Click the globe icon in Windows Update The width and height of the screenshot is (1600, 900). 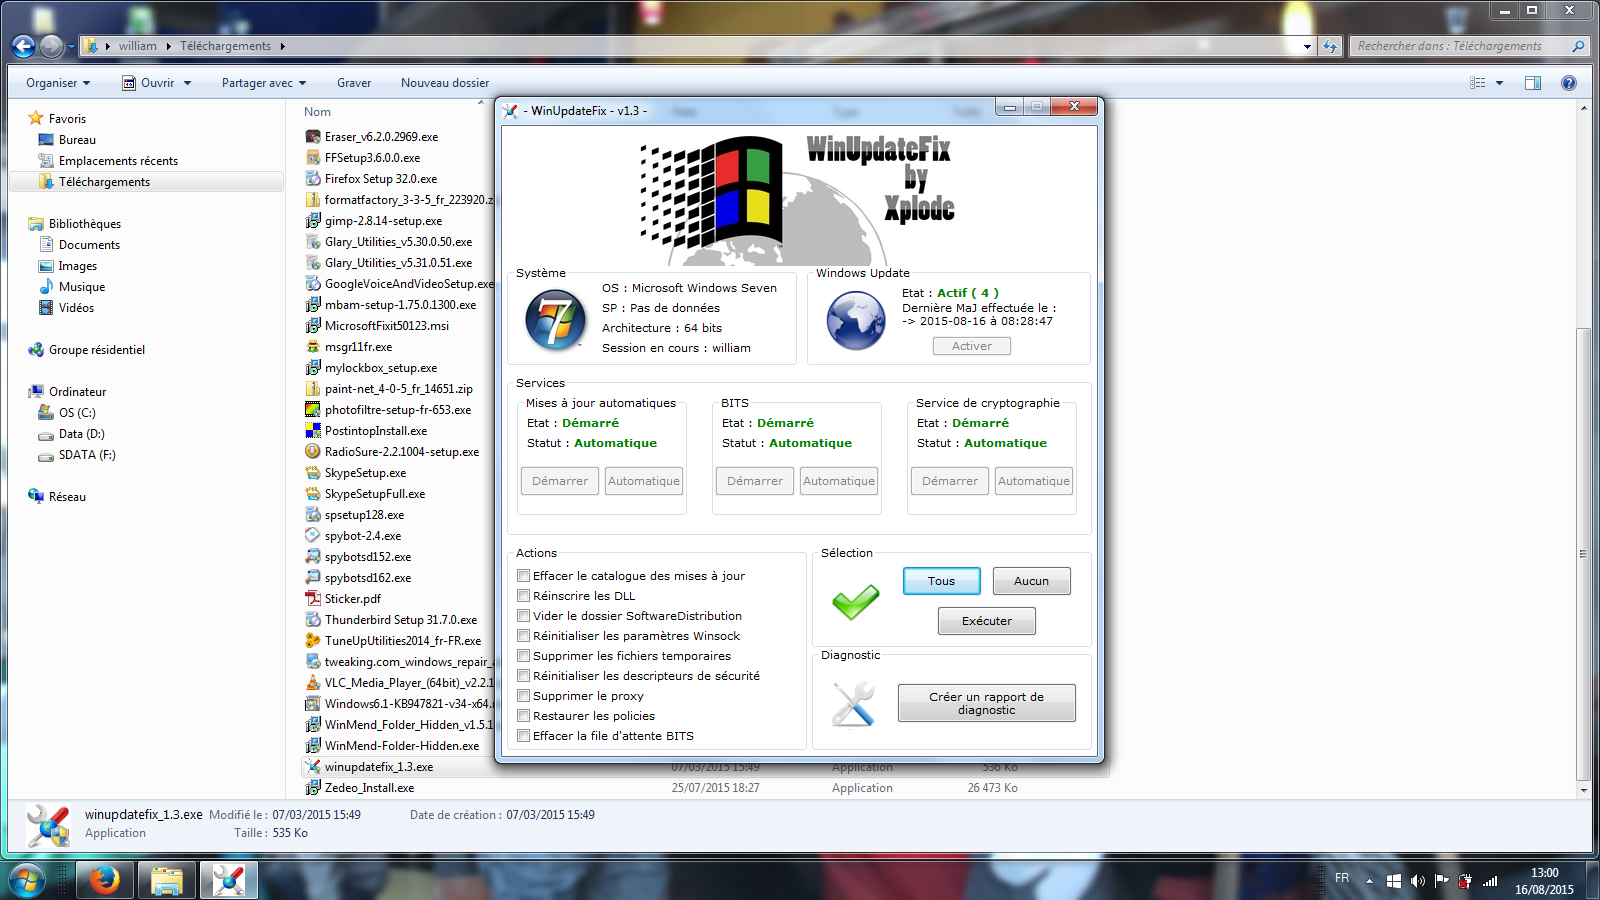[x=856, y=320]
